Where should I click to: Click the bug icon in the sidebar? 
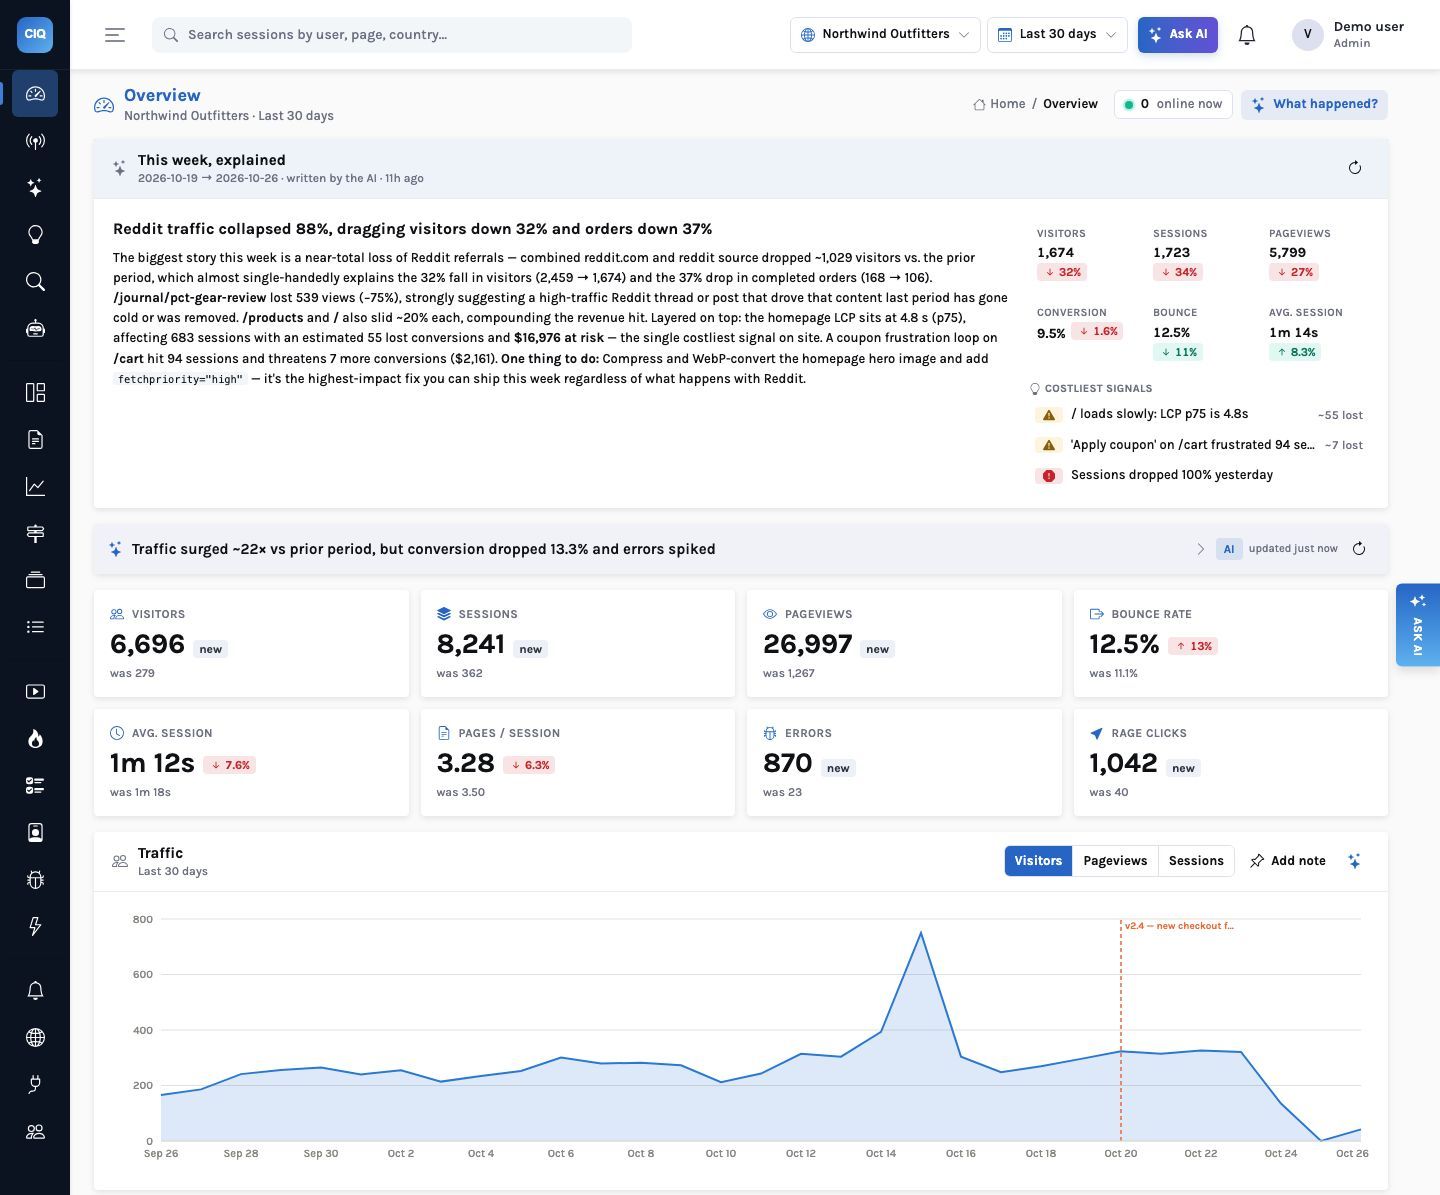[35, 880]
